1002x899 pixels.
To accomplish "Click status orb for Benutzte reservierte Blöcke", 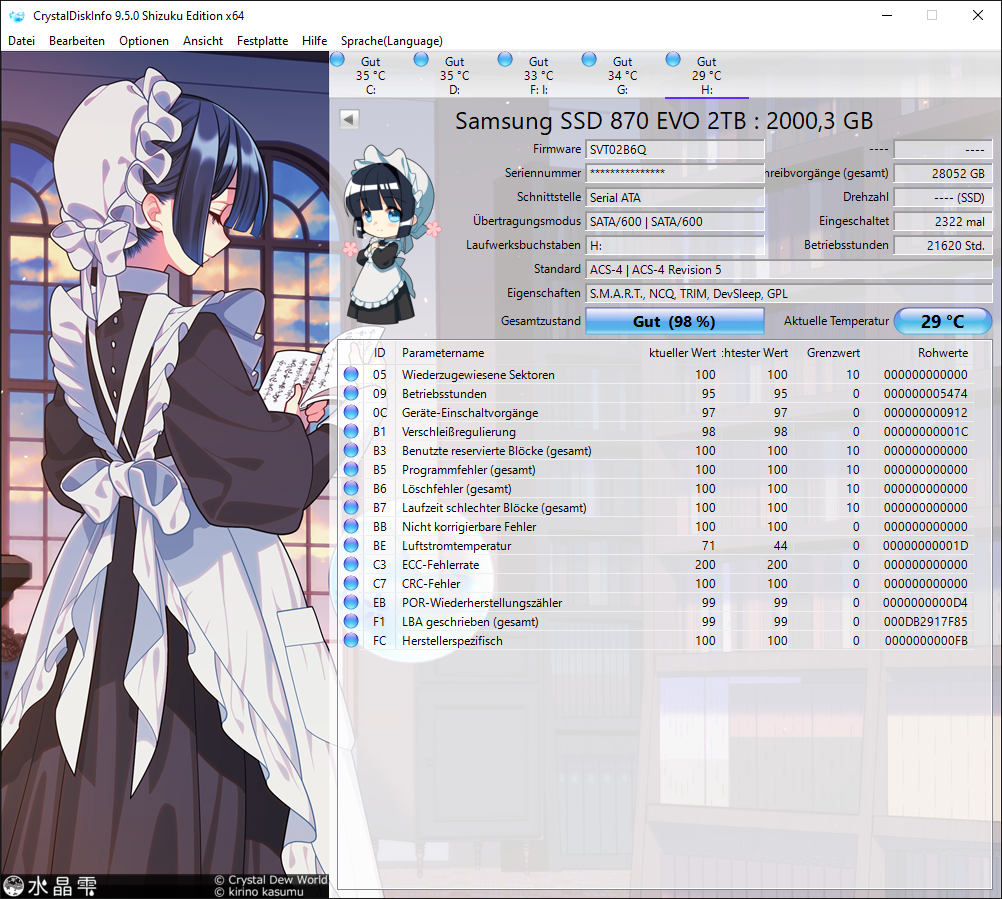I will pyautogui.click(x=351, y=450).
